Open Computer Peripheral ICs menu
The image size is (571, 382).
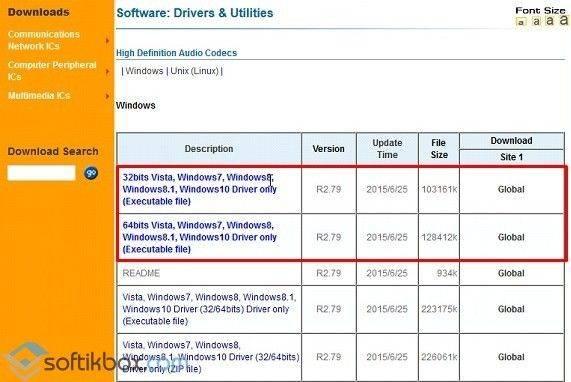pos(52,71)
